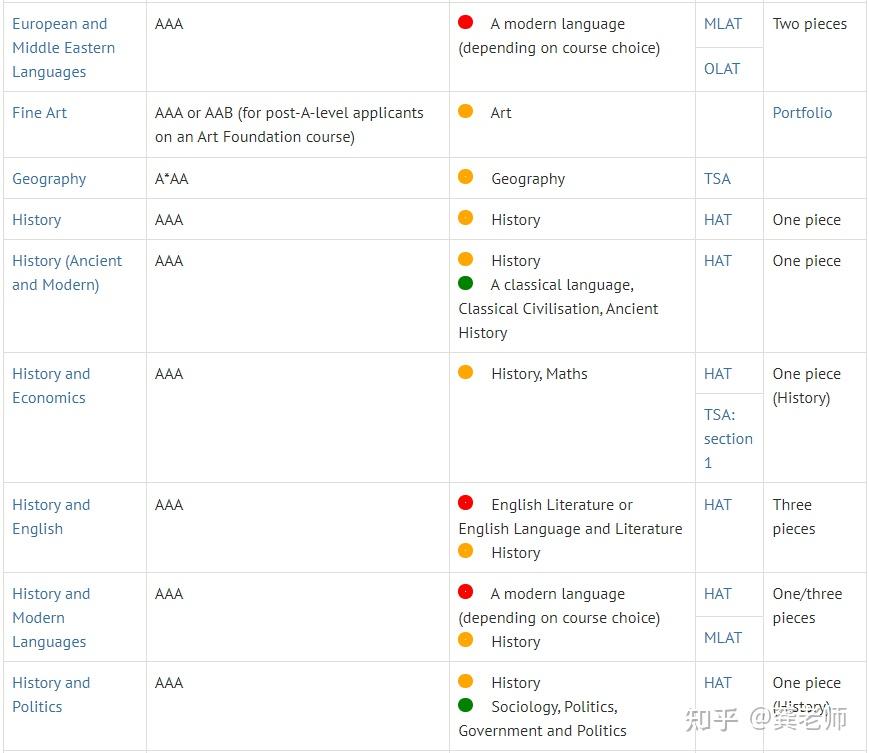Open the Portfolio link for Fine Art
This screenshot has height=753, width=869.
tap(802, 113)
